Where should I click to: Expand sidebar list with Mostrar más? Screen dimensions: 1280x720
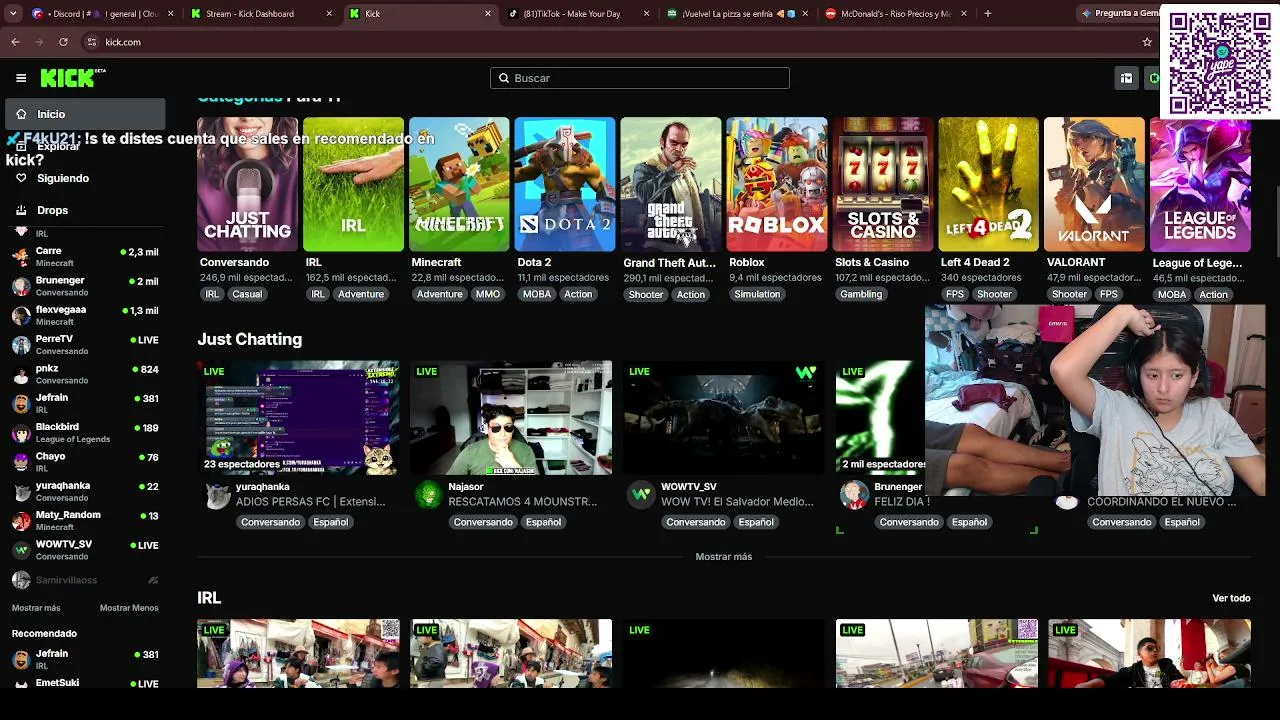click(36, 608)
